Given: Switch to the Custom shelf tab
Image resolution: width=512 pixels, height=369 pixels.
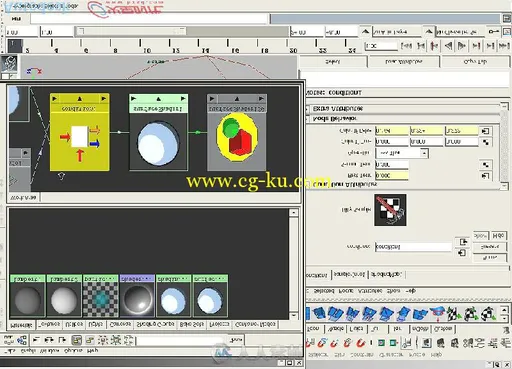Looking at the screenshot, I should [443, 329].
